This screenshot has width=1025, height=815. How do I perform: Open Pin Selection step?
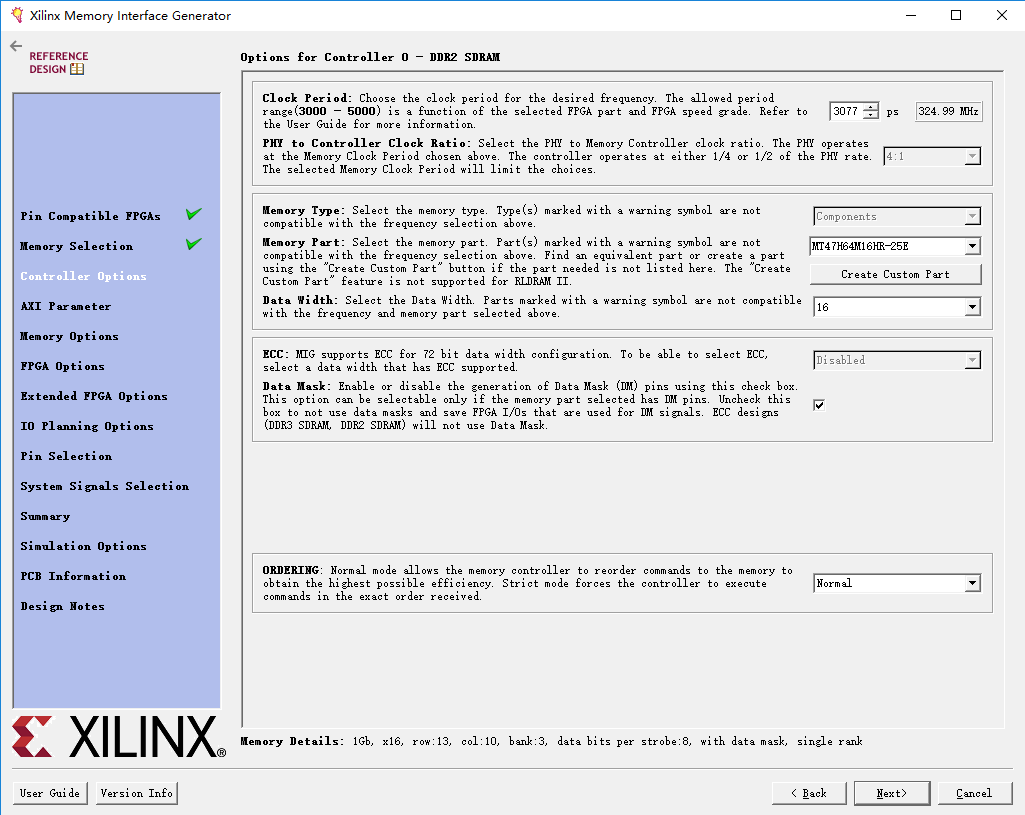coord(66,456)
